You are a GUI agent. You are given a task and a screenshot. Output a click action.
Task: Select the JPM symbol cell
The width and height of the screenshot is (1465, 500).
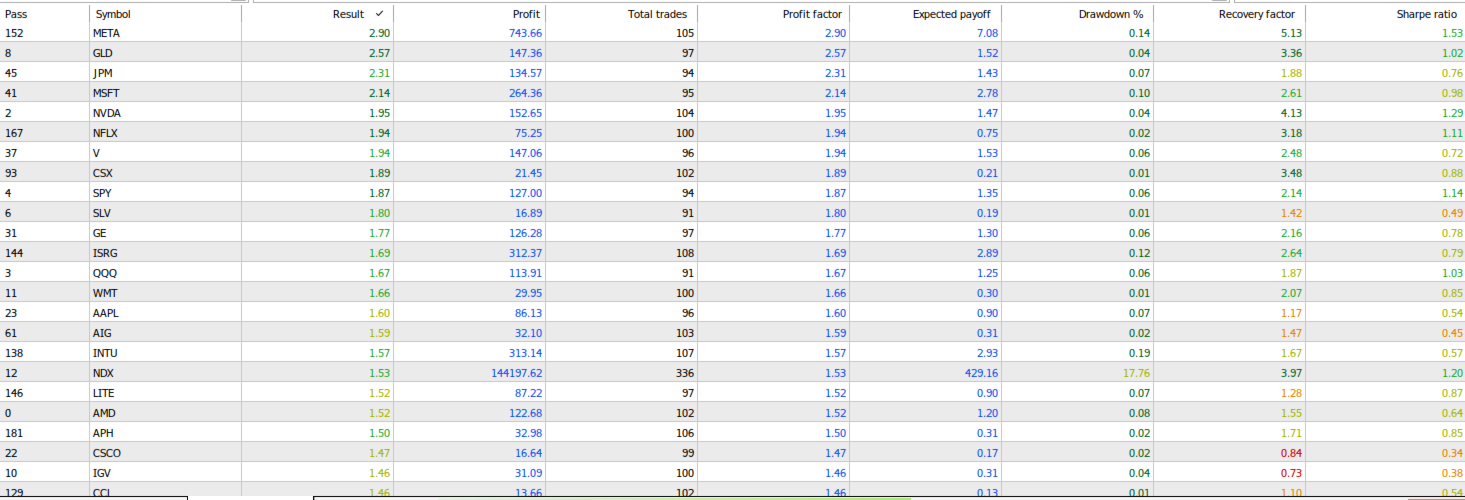(165, 73)
